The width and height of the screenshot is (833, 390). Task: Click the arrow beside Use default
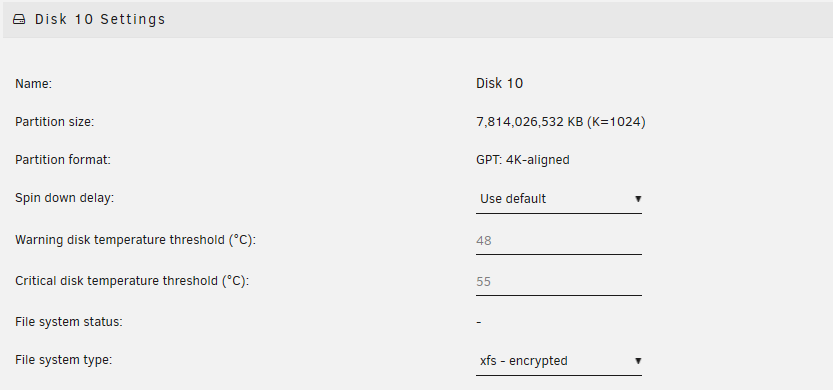[638, 199]
